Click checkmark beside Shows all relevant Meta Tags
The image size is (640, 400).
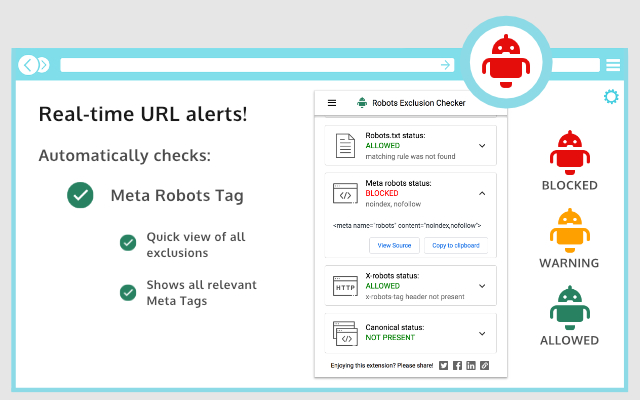[x=127, y=292]
